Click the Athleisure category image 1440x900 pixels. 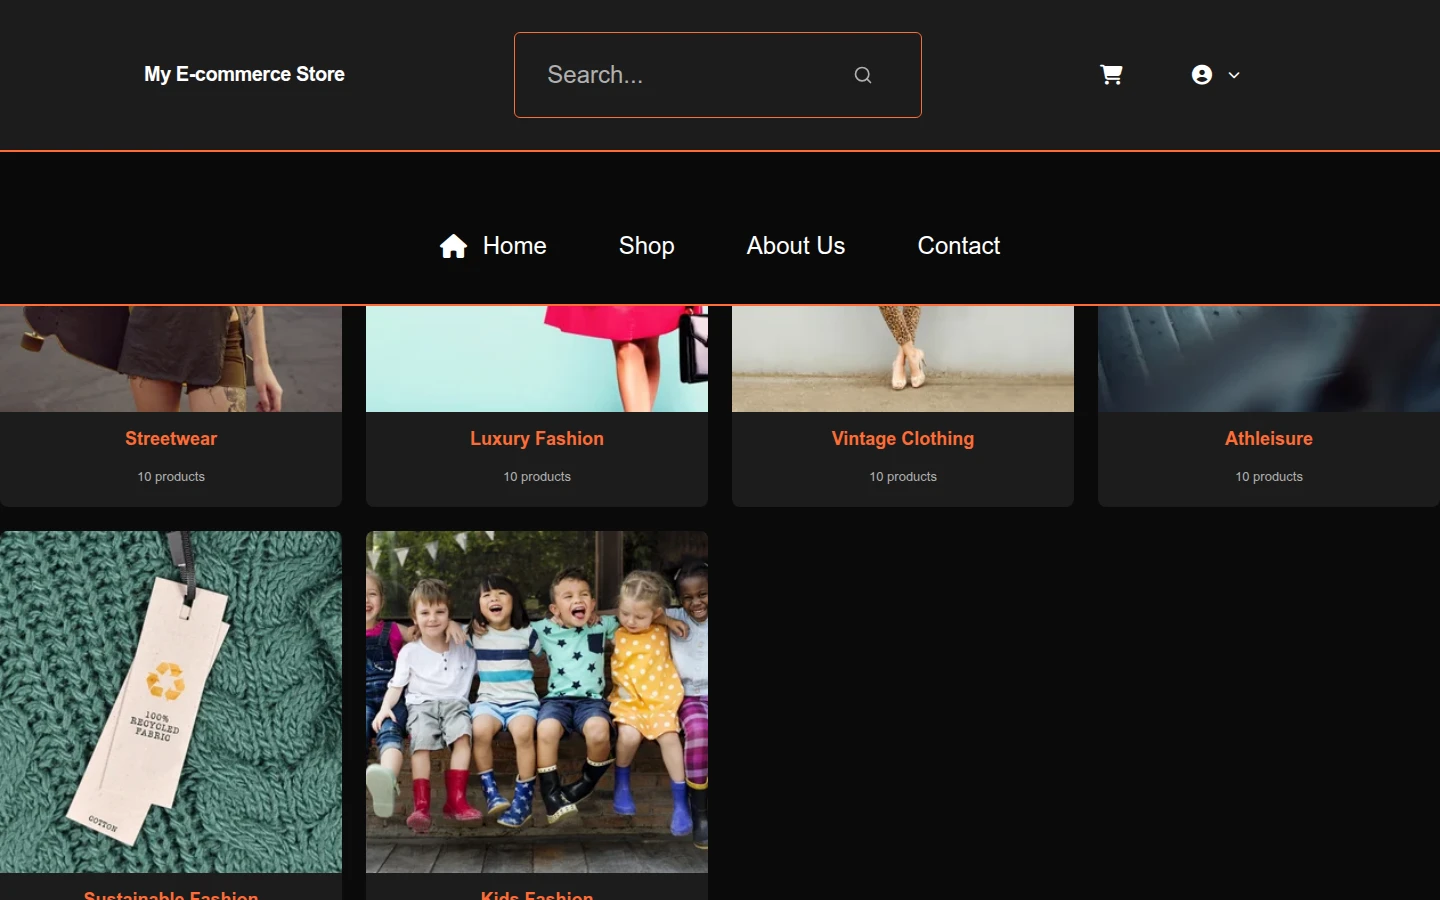pos(1269,359)
